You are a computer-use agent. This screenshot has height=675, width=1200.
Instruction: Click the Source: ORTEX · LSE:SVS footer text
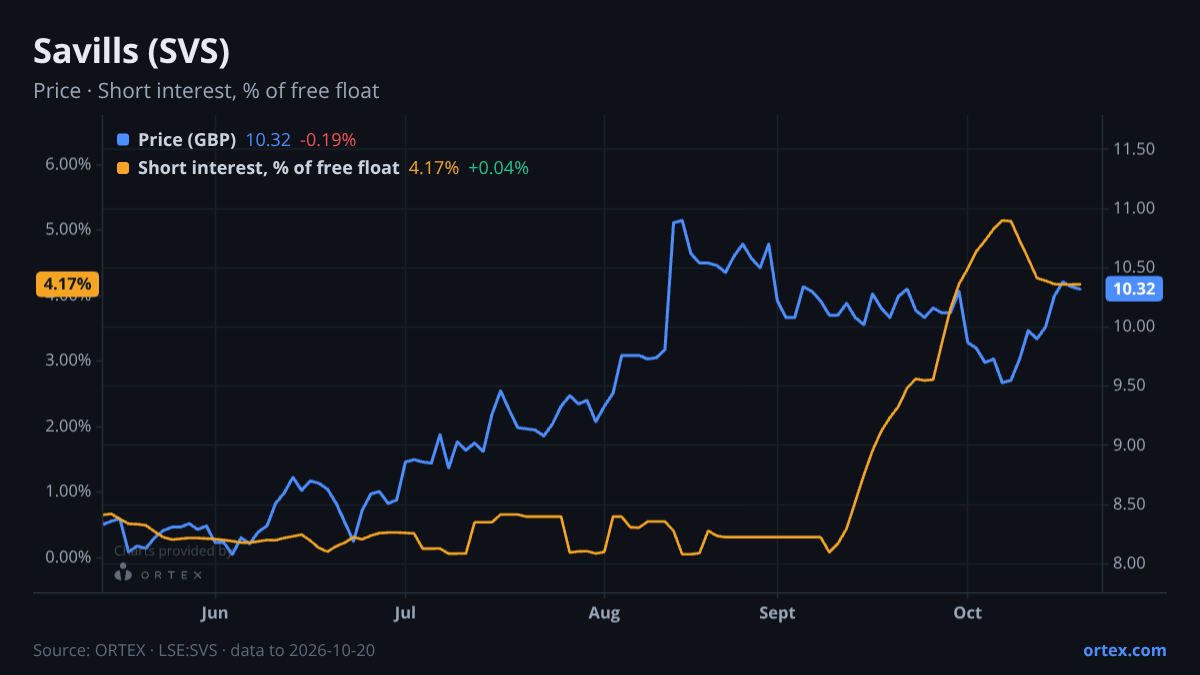click(204, 650)
